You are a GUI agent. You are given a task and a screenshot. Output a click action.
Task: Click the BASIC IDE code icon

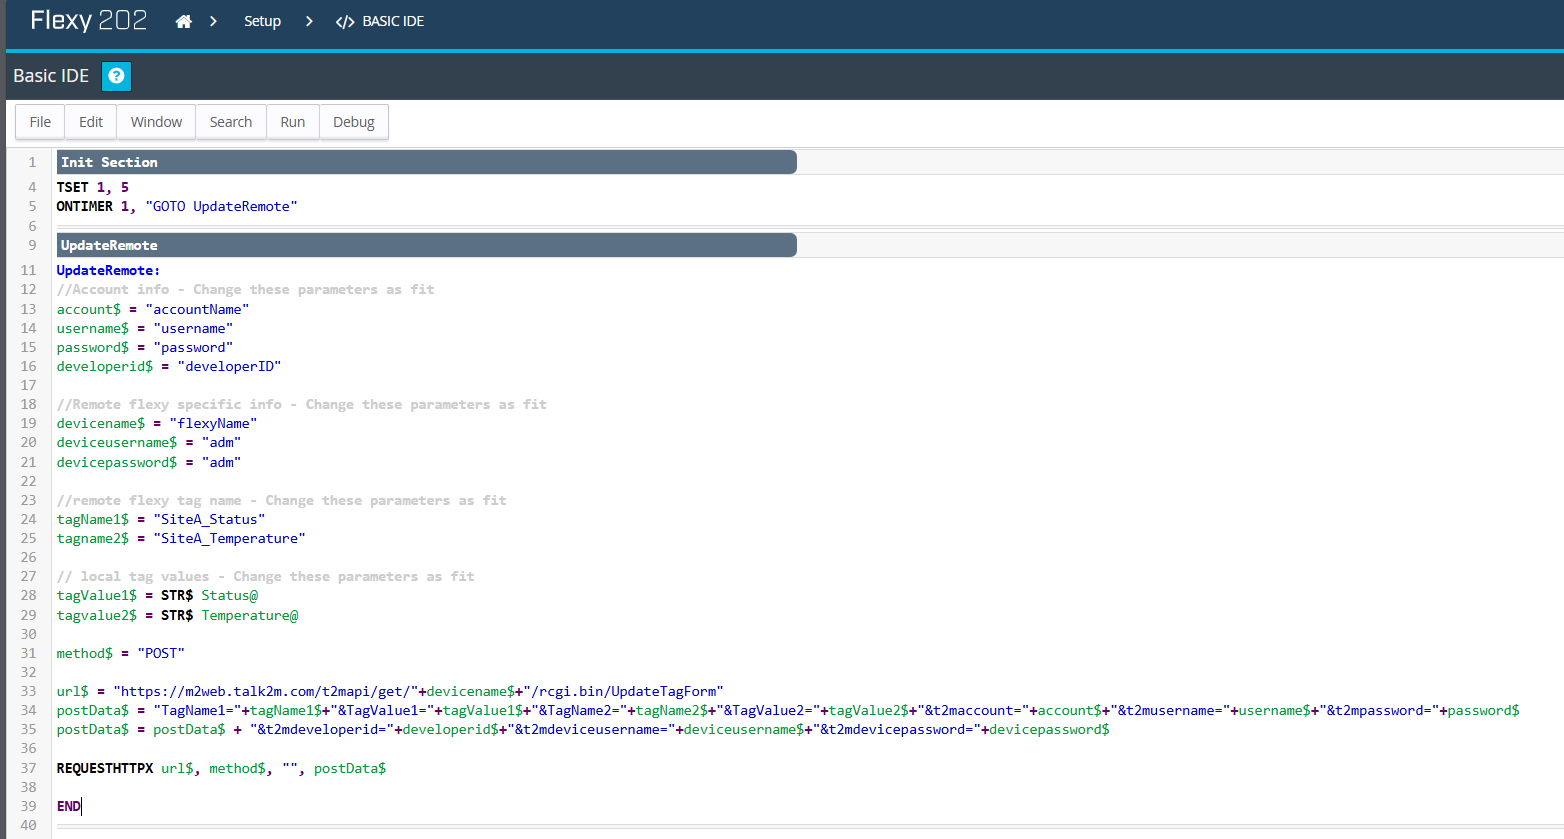tap(345, 22)
